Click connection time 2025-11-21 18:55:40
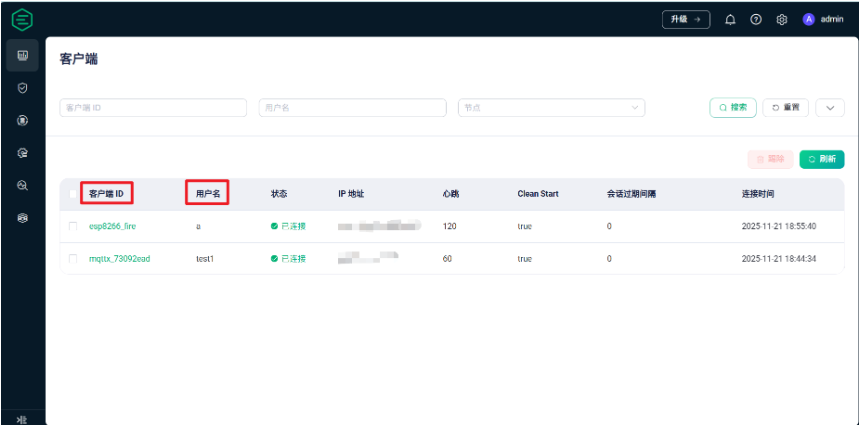 click(779, 226)
